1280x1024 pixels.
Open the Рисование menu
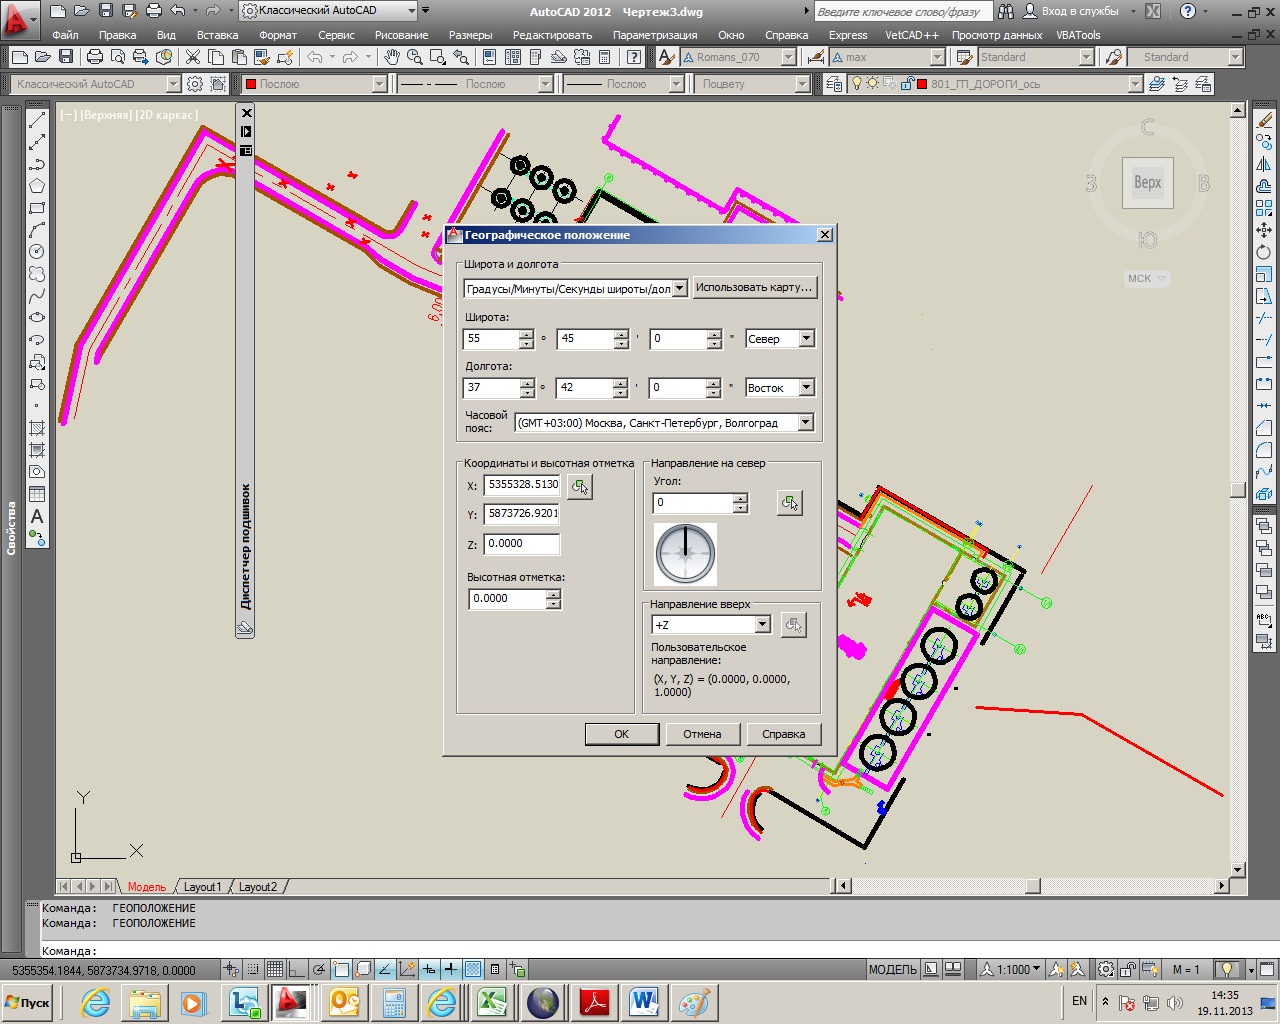pyautogui.click(x=401, y=35)
